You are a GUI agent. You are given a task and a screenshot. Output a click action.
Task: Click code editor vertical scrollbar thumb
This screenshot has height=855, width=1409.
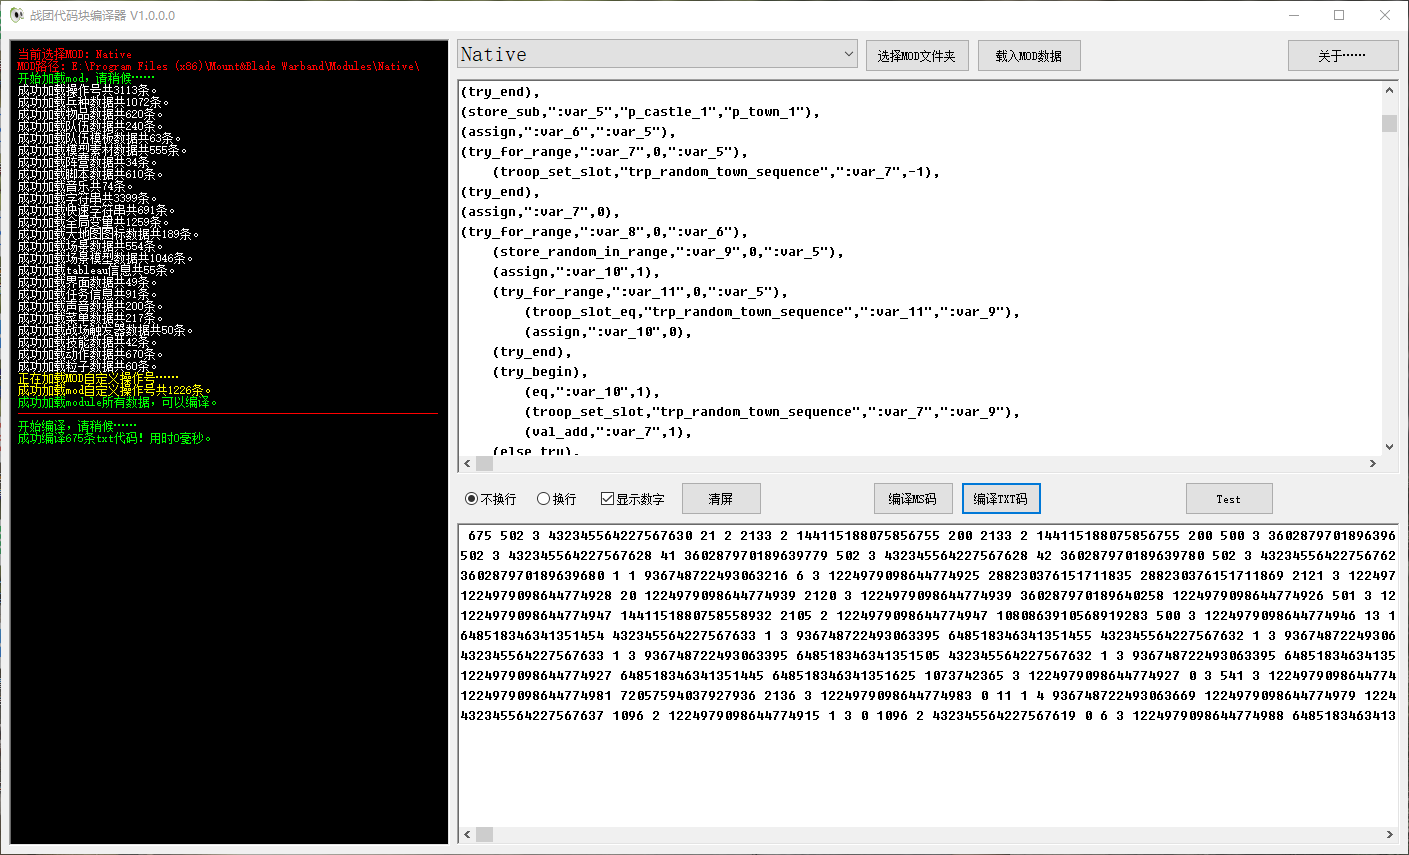point(1389,123)
